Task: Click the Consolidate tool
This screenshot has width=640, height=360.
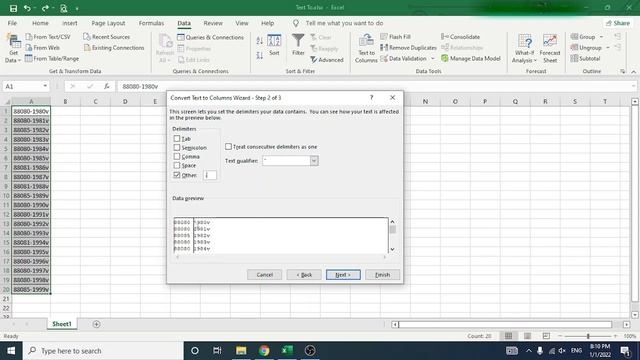Action: tap(460, 37)
